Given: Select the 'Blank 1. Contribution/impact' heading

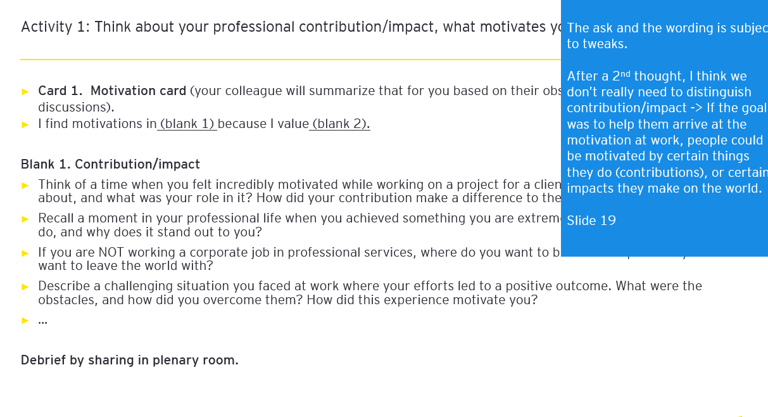Looking at the screenshot, I should tap(110, 164).
